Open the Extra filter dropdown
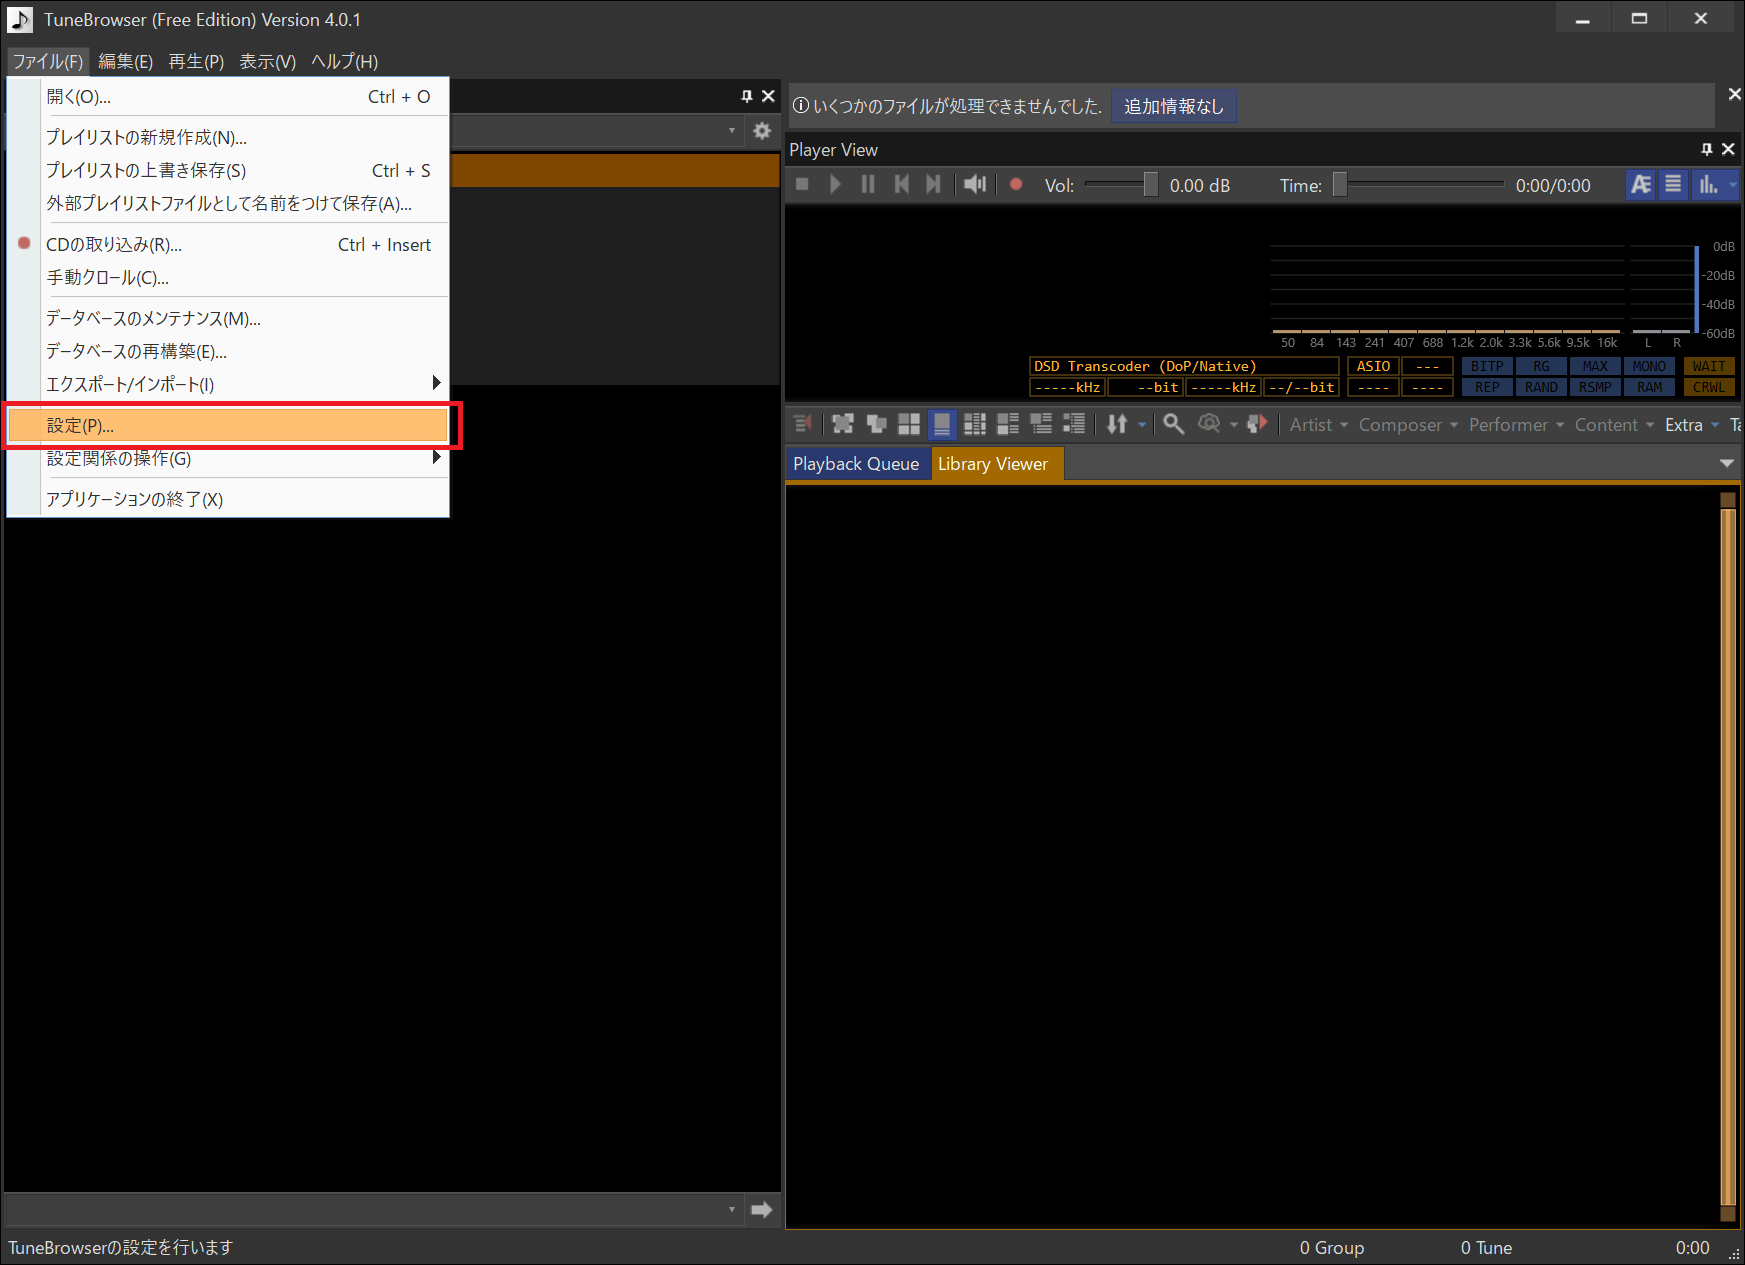Screen dimensions: 1745x1265 click(x=1692, y=425)
